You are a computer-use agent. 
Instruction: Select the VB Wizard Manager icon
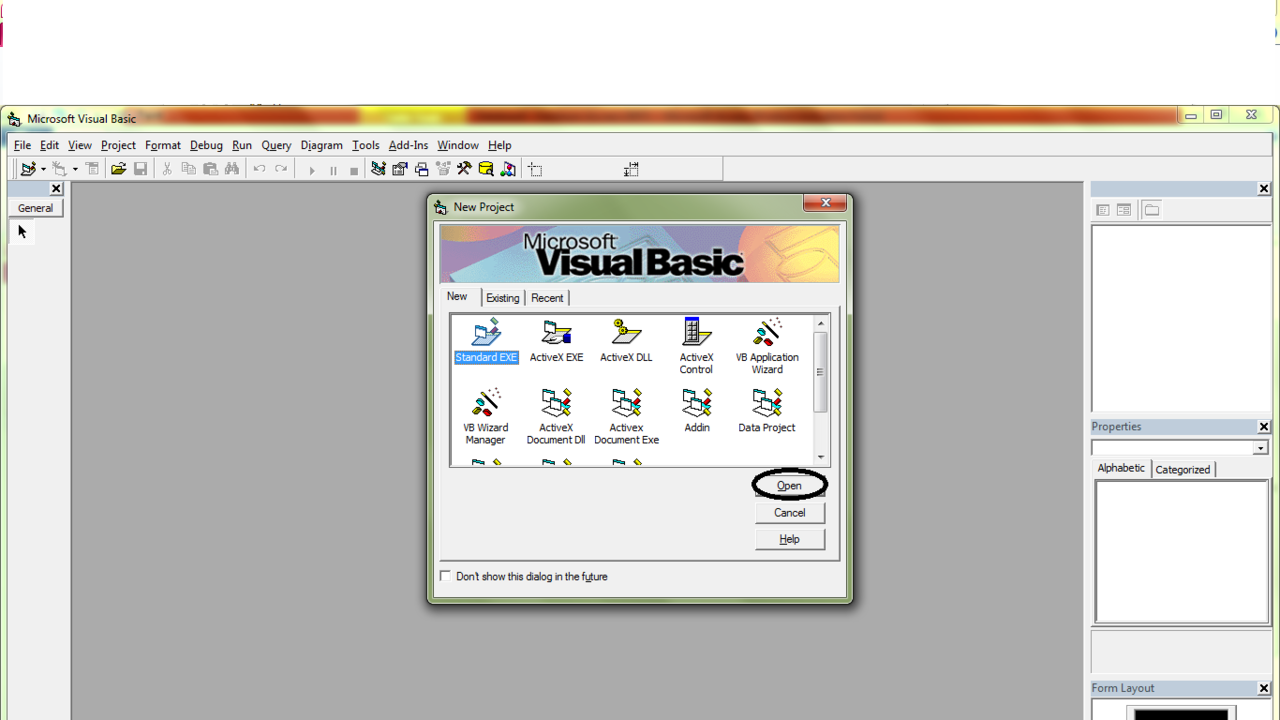pyautogui.click(x=486, y=417)
